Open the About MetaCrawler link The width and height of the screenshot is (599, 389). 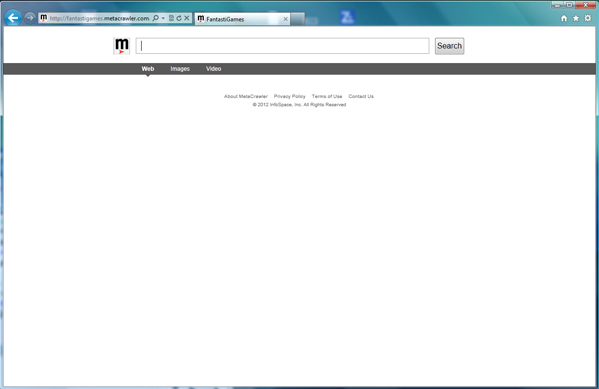[x=246, y=96]
